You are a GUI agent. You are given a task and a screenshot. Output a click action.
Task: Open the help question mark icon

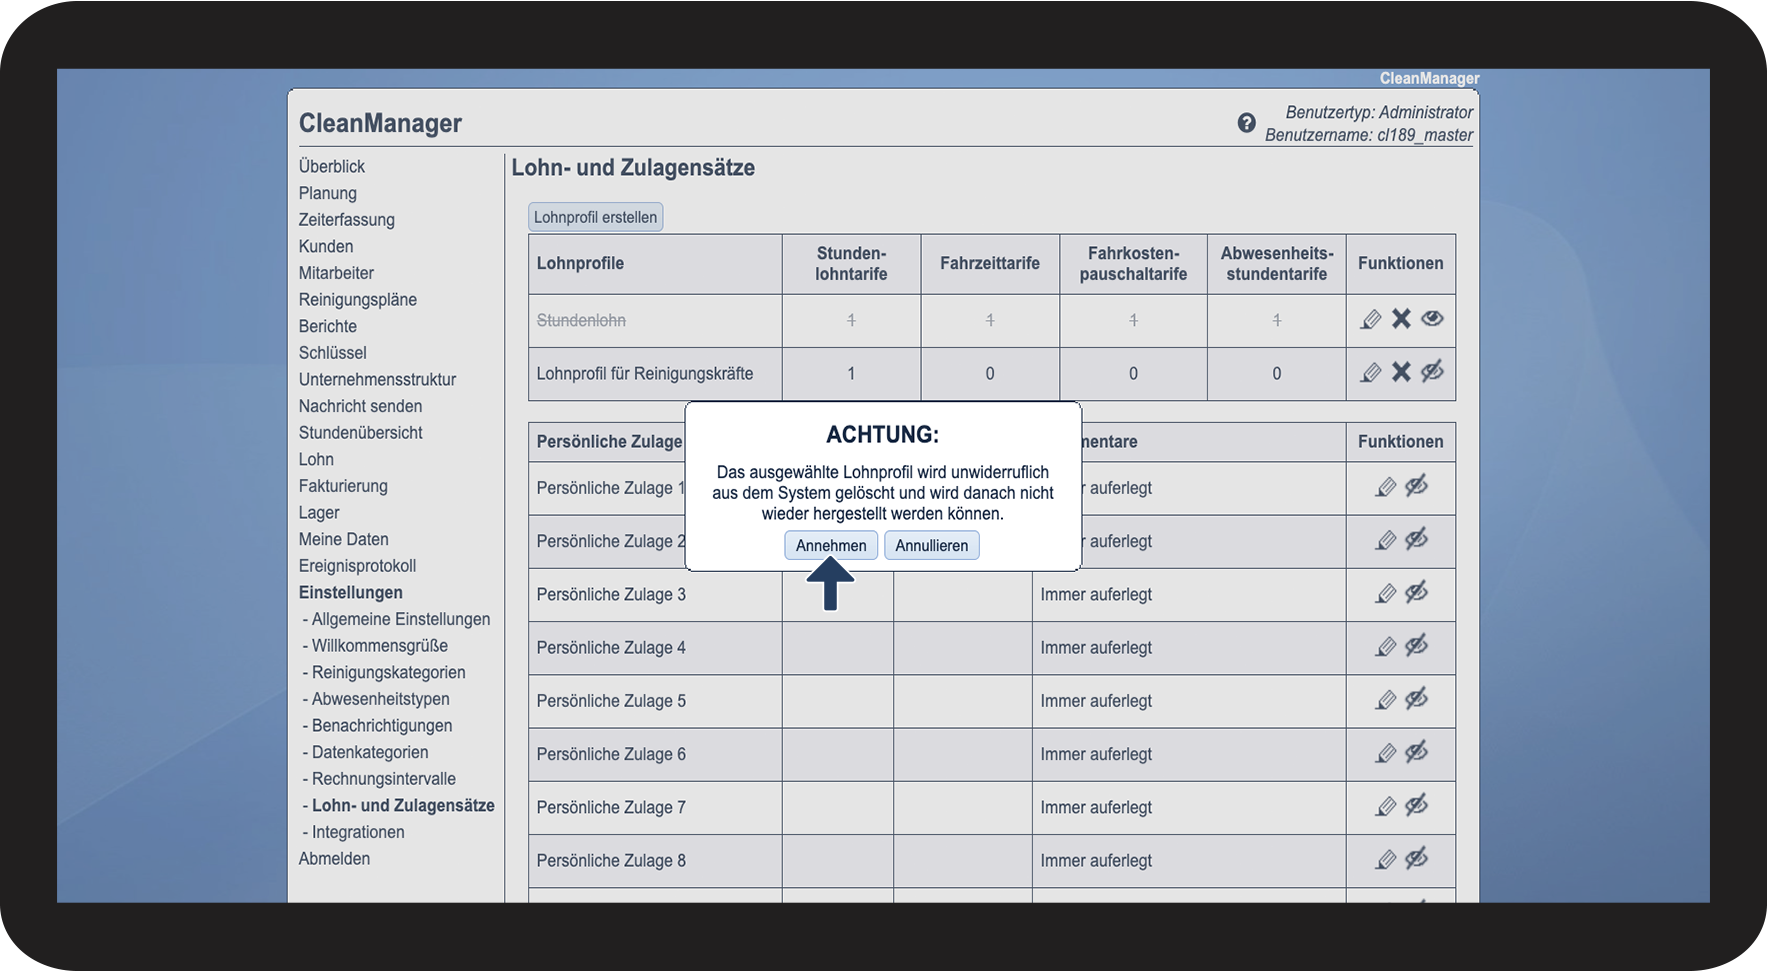click(1246, 123)
